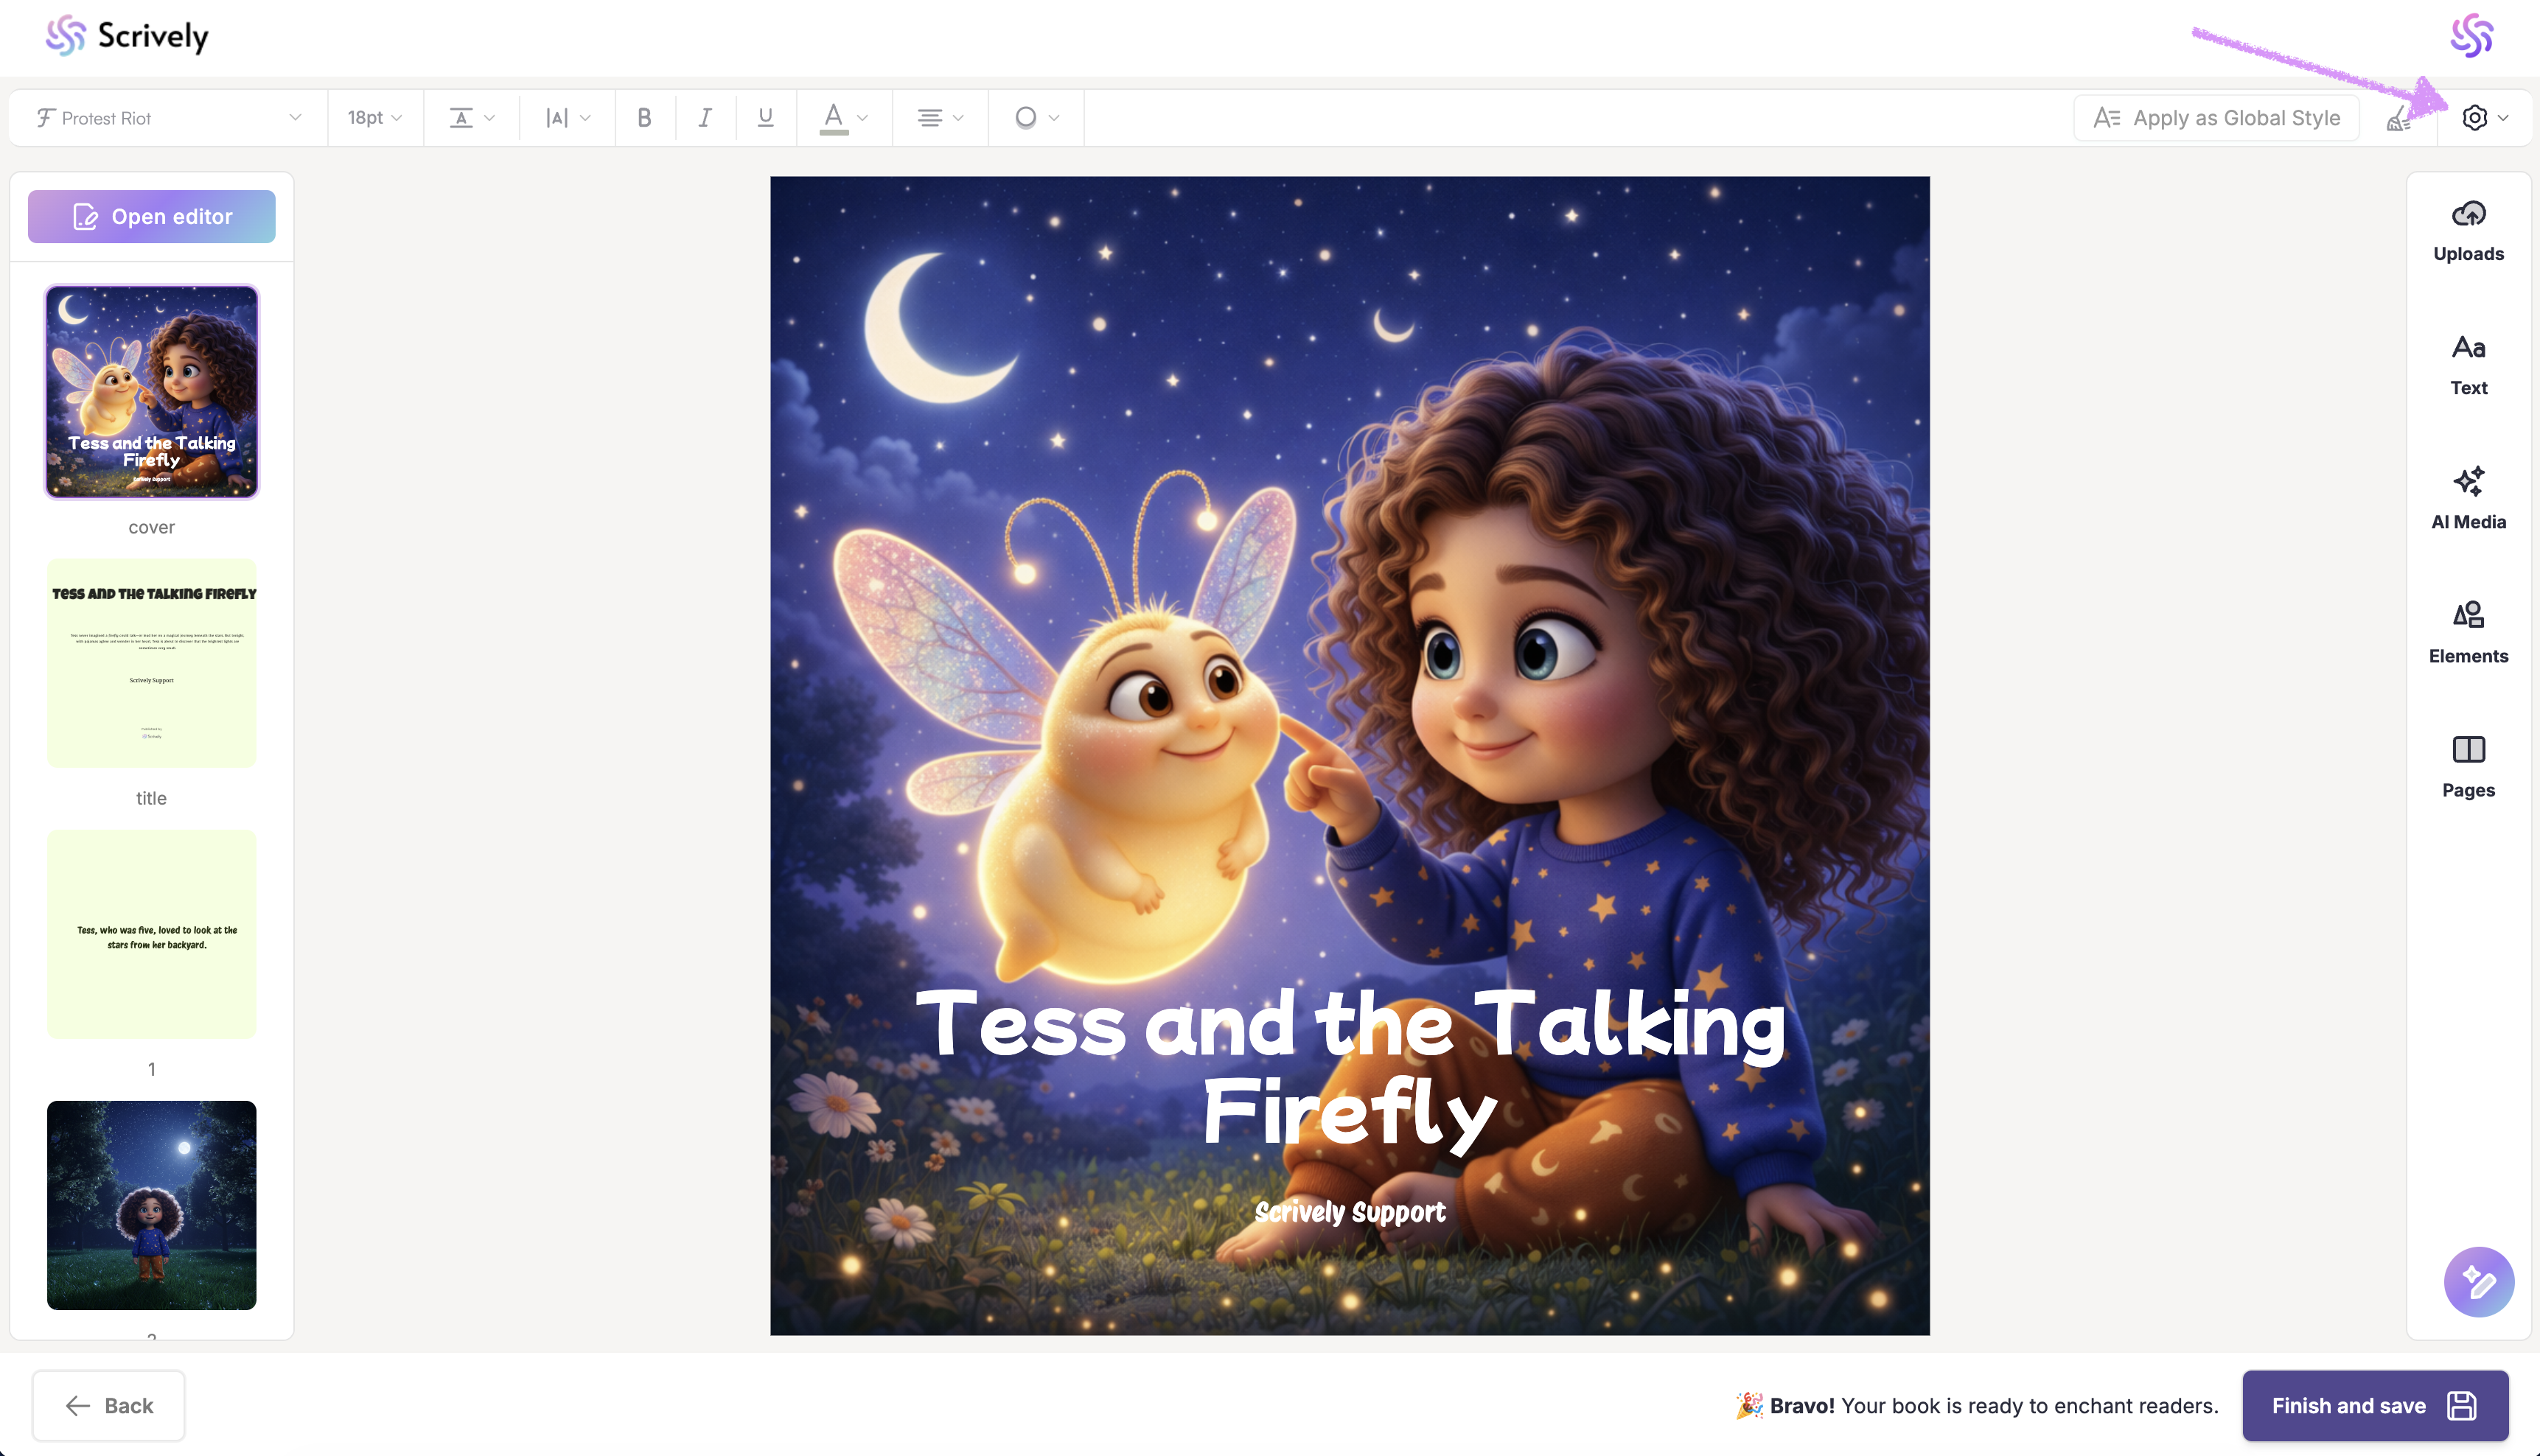The height and width of the screenshot is (1456, 2540).
Task: Open the text color picker
Action: (x=843, y=118)
